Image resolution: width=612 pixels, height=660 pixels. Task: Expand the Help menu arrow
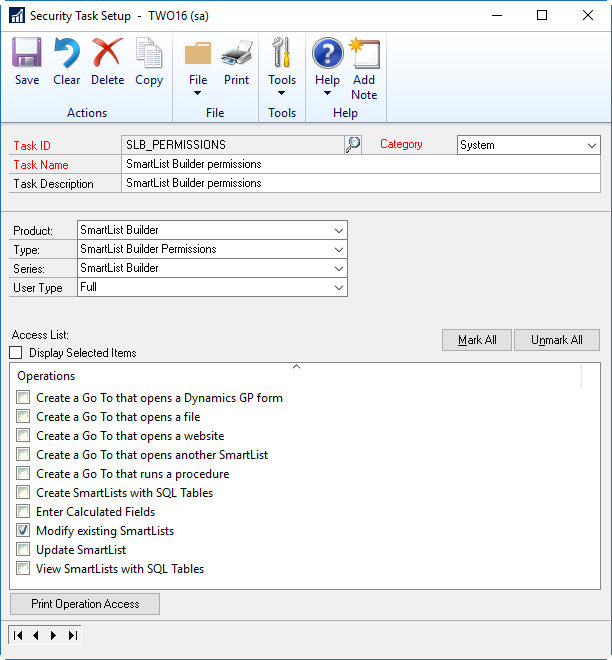327,93
